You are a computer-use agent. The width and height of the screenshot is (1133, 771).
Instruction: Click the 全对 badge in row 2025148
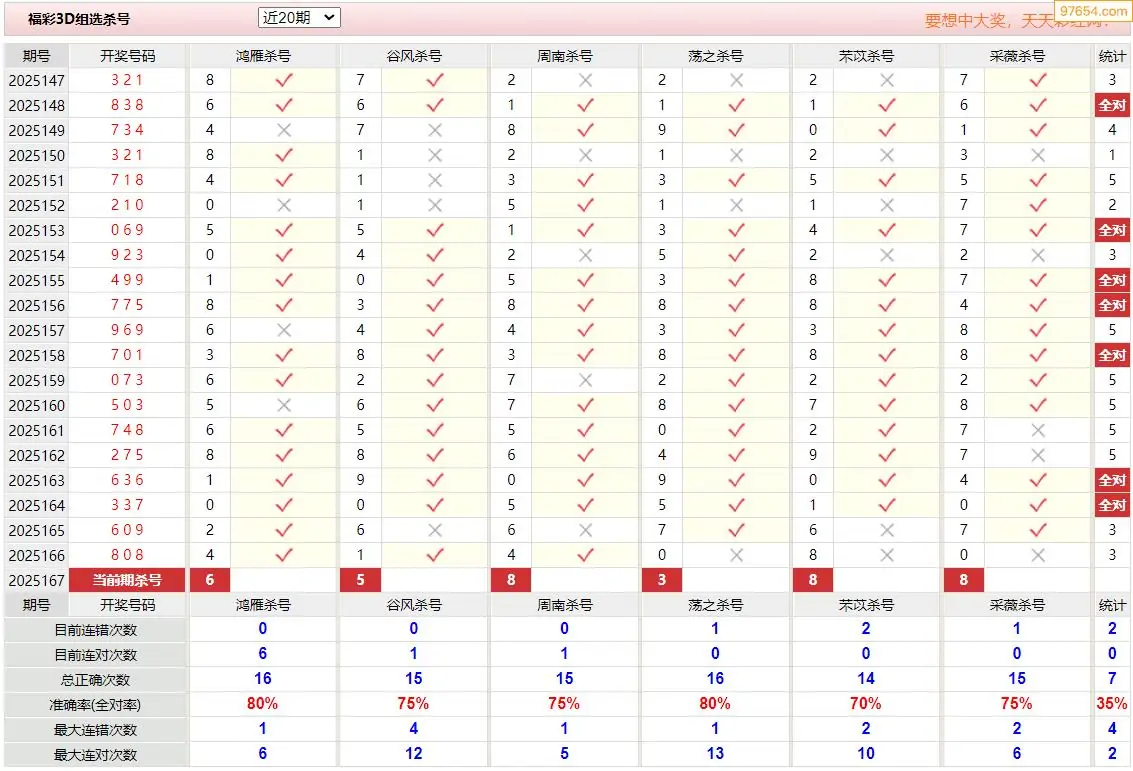(1112, 105)
